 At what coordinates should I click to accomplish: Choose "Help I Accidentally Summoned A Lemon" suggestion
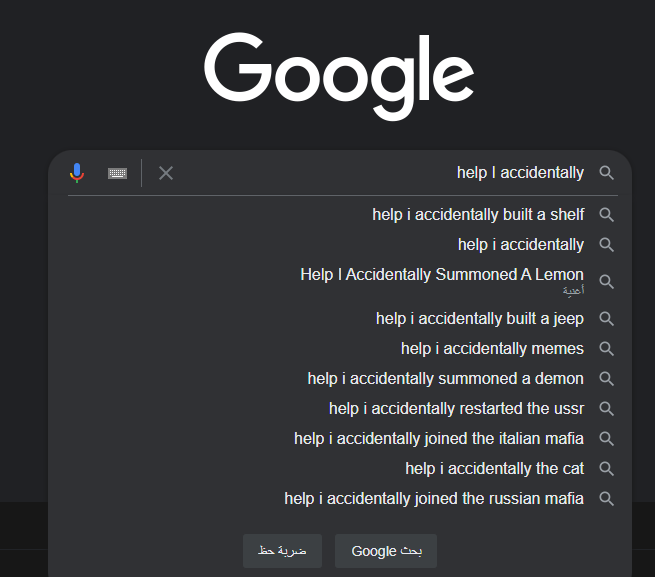(442, 275)
